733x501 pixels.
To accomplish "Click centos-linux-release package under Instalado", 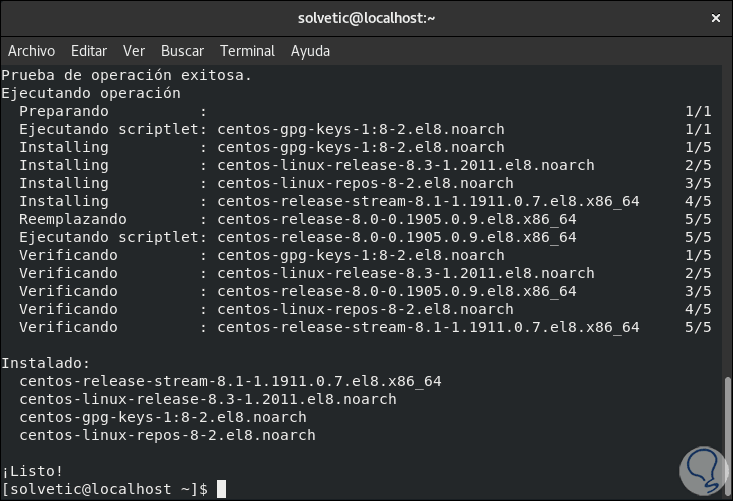I will click(x=207, y=399).
